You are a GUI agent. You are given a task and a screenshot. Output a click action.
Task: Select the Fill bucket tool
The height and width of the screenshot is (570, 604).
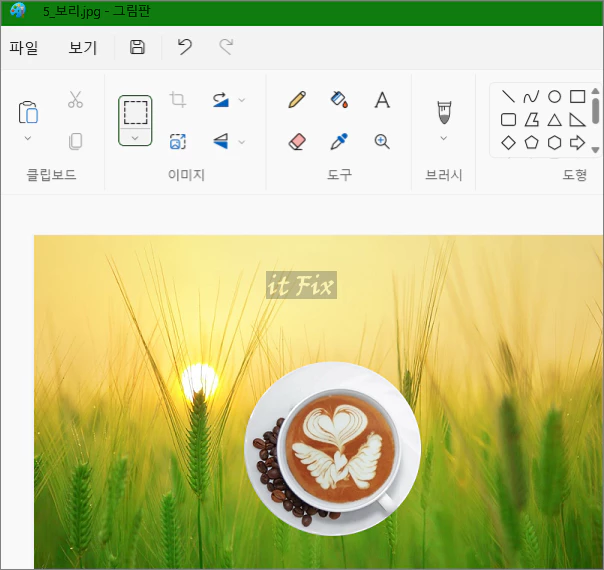[339, 99]
